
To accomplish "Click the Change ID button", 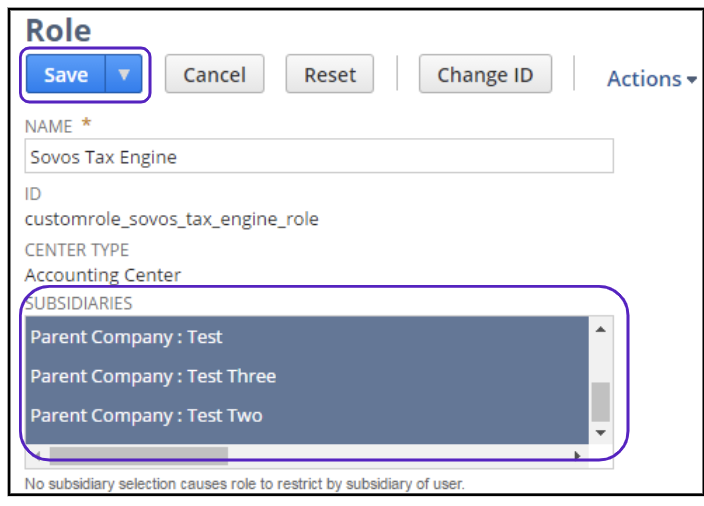I will 485,75.
